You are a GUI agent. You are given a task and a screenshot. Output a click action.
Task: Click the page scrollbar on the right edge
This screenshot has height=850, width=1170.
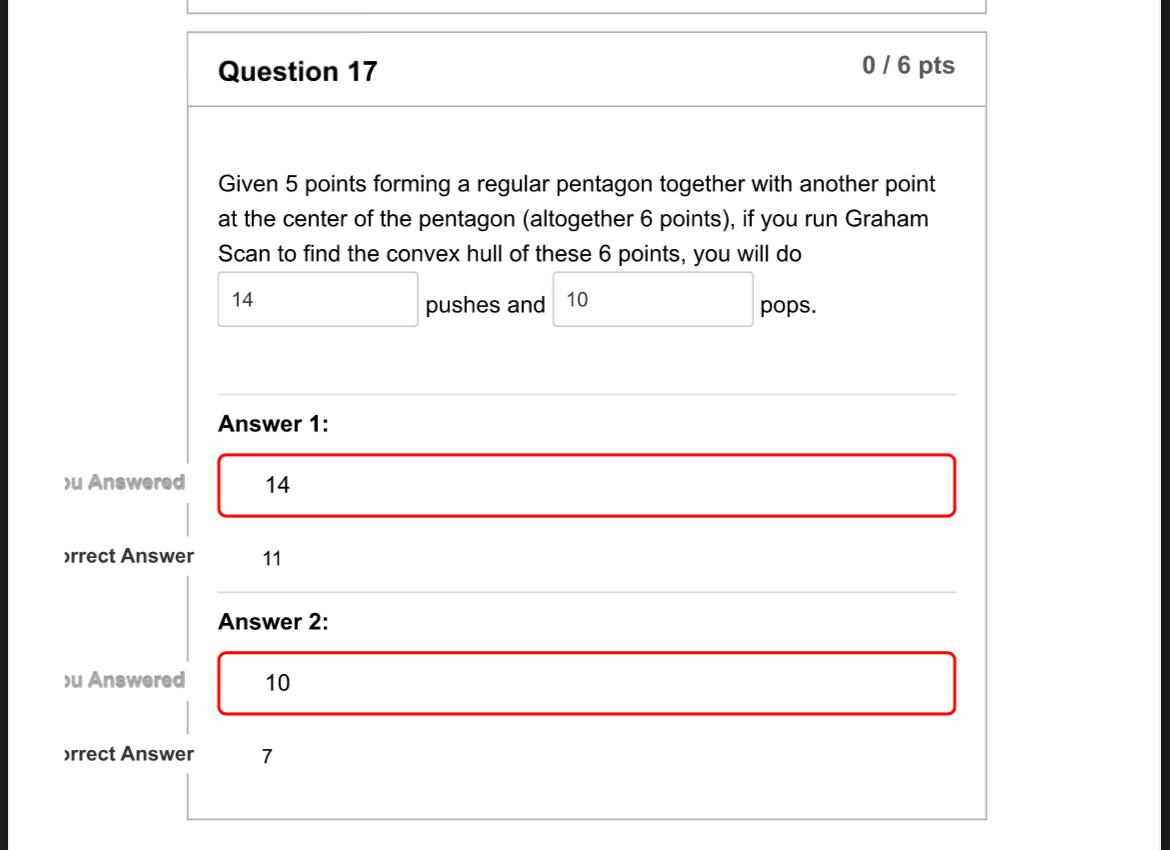1164,425
